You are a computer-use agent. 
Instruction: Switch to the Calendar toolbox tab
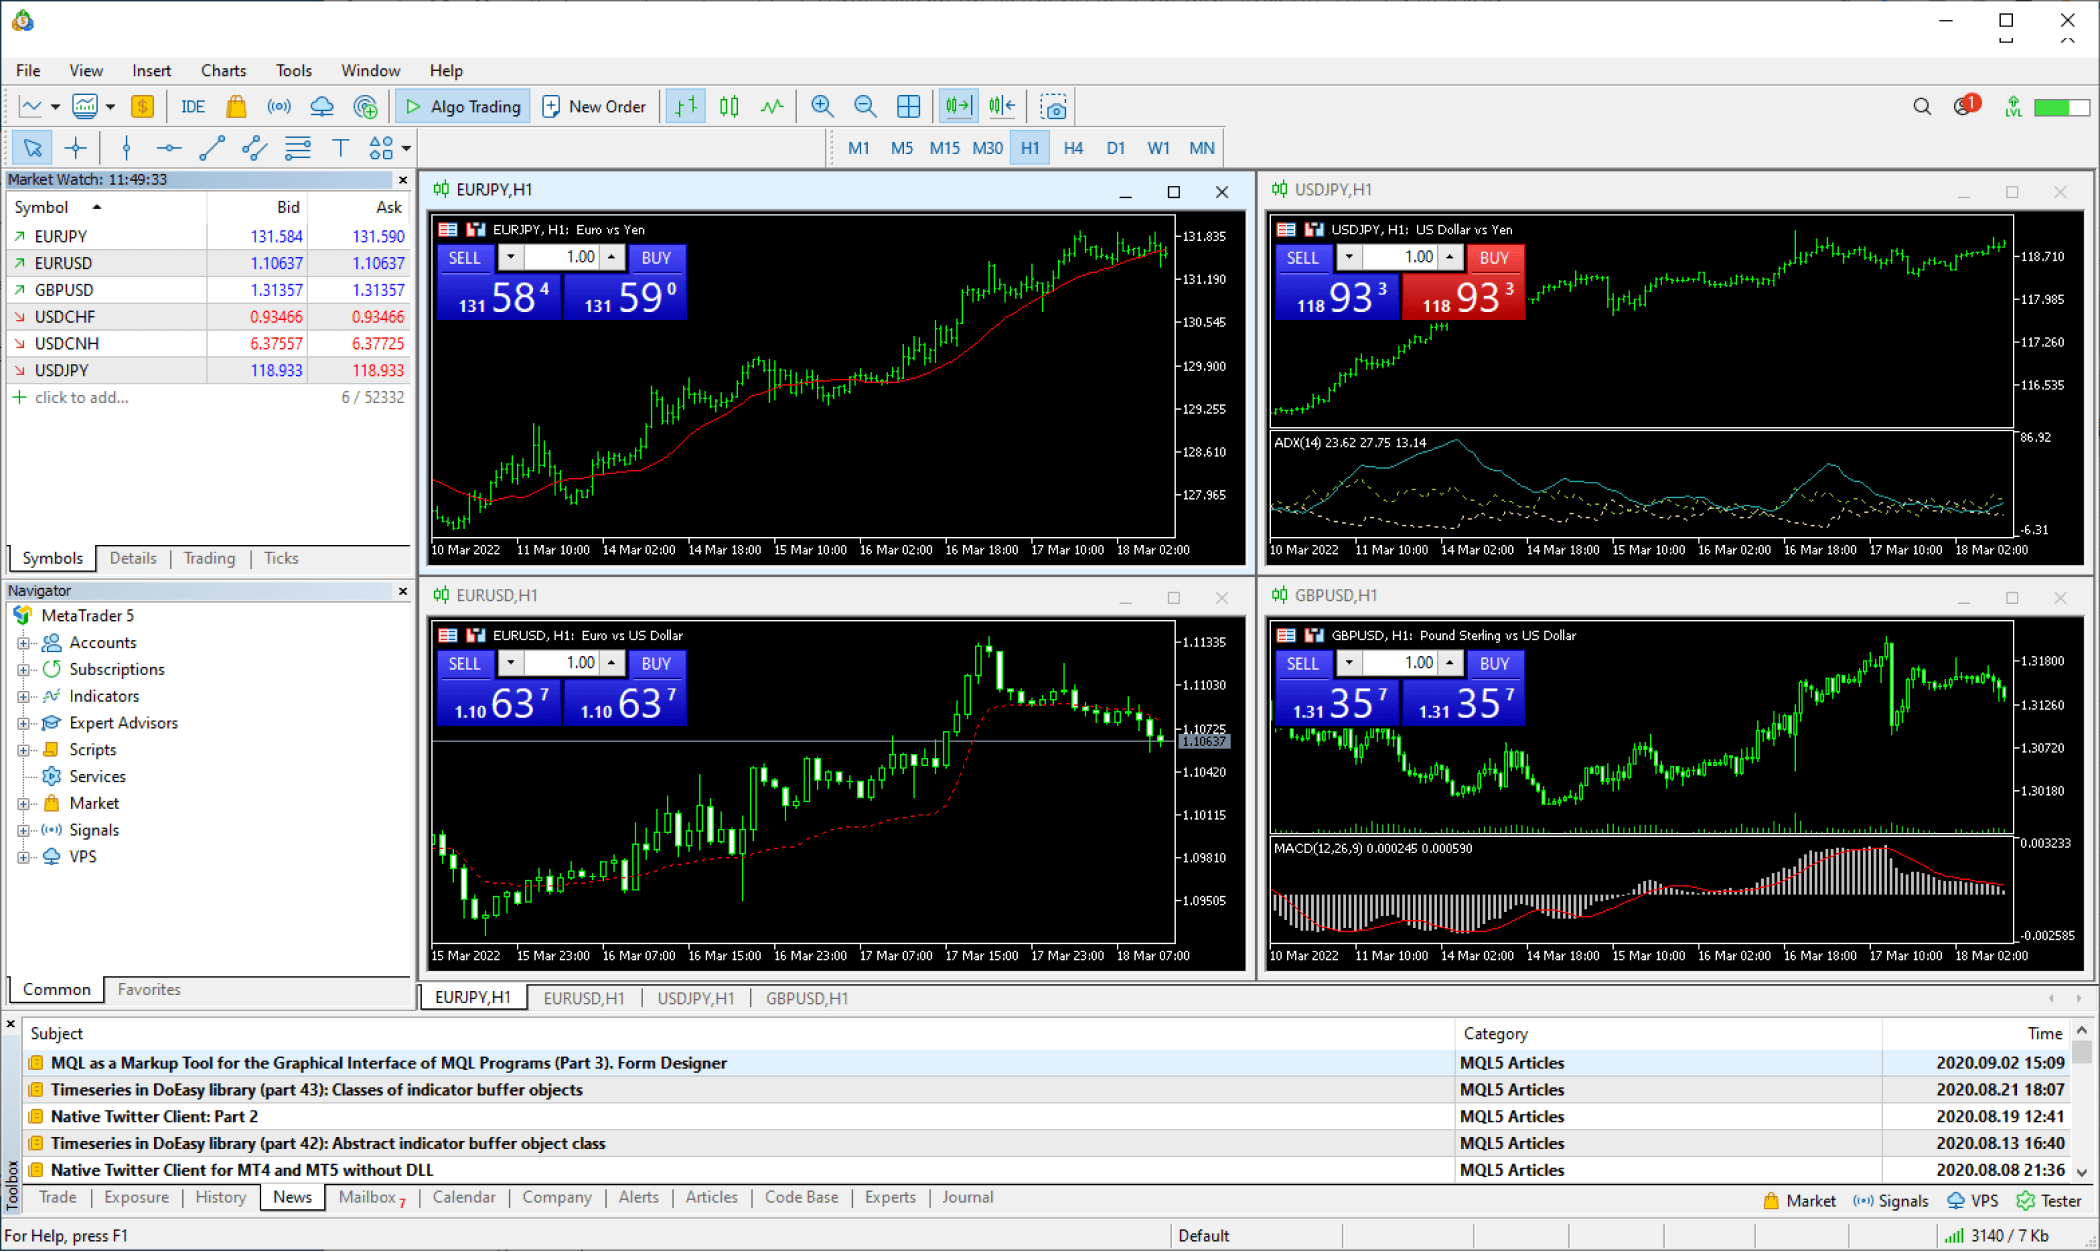[463, 1197]
